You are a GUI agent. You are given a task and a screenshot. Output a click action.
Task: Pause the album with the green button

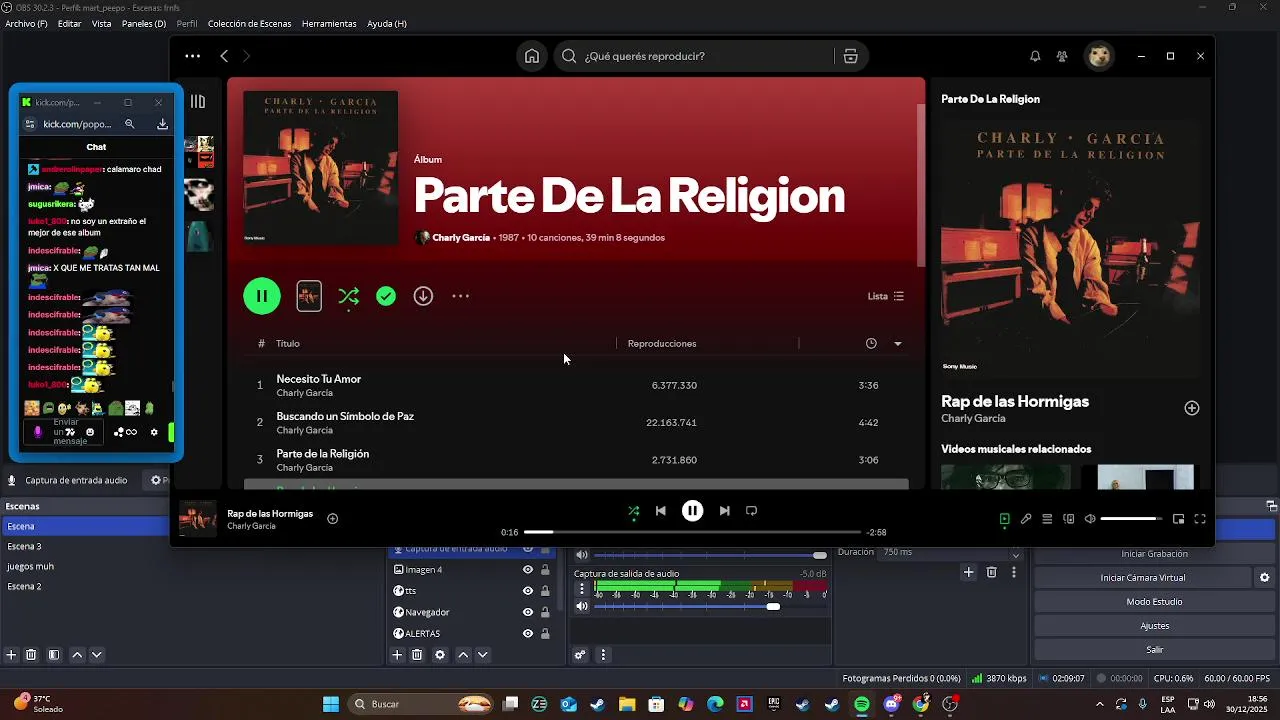262,296
